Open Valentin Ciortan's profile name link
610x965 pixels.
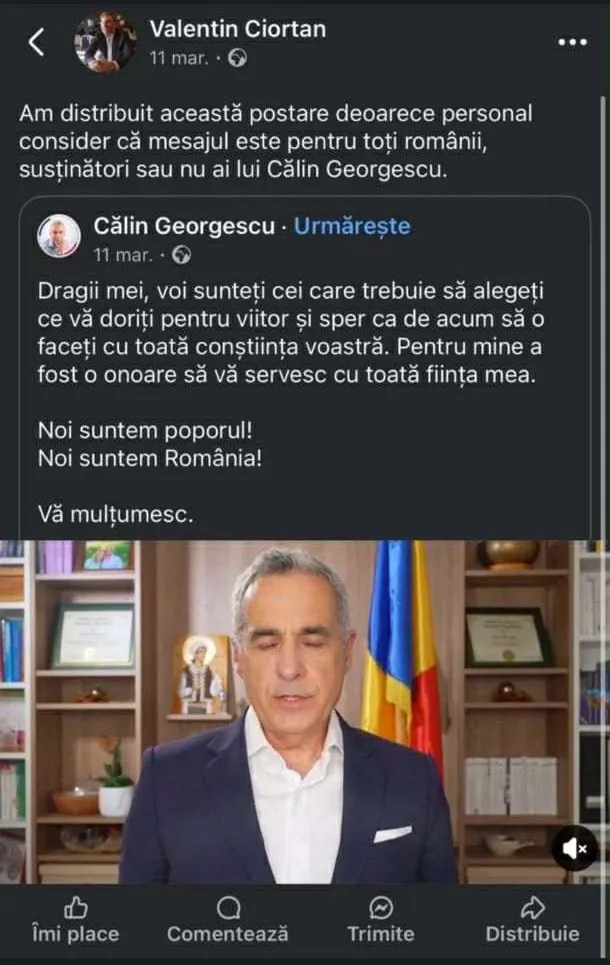tap(238, 28)
